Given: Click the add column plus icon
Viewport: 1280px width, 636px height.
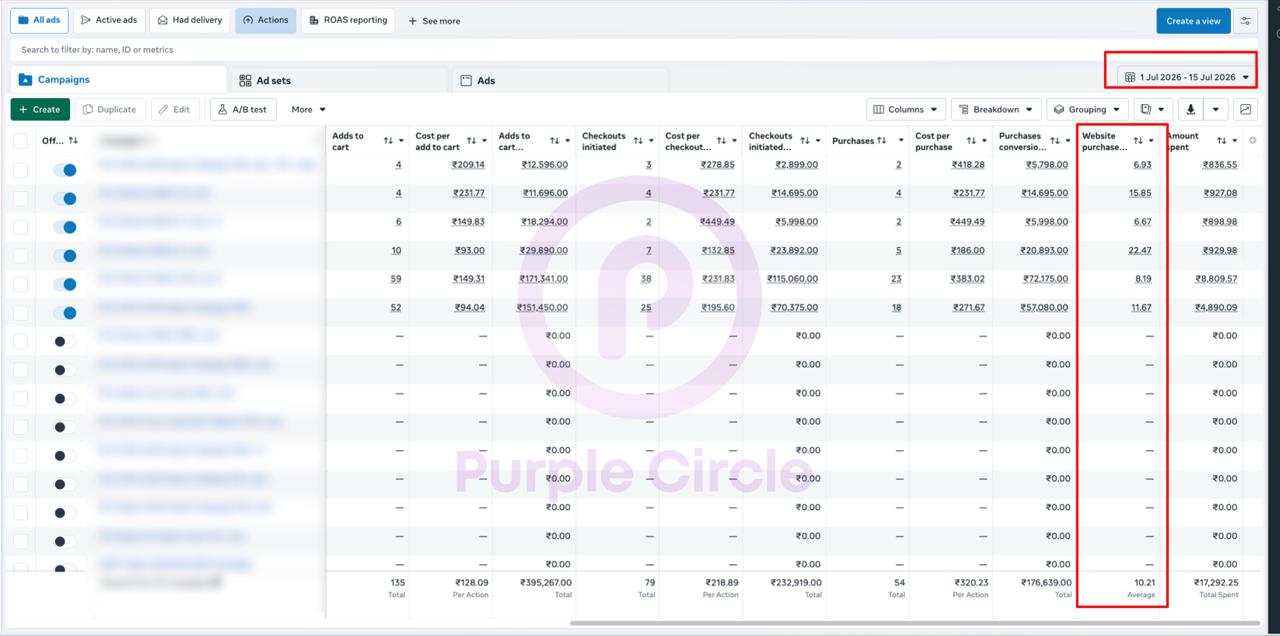Looking at the screenshot, I should click(x=1253, y=141).
